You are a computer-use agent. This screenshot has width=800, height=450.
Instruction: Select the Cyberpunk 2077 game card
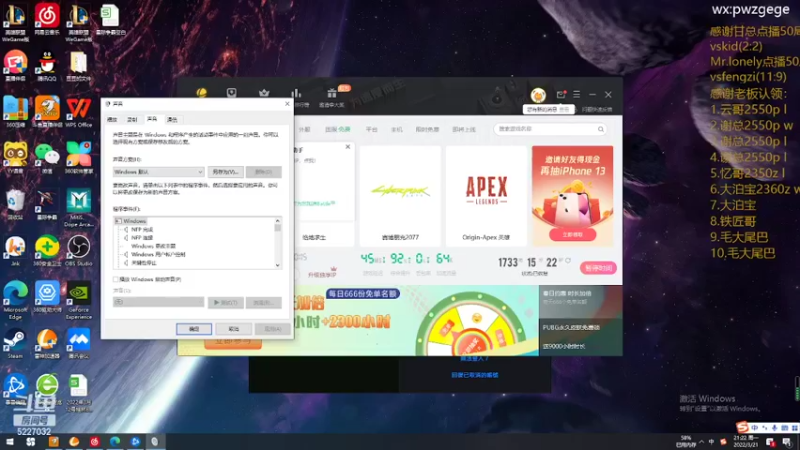point(400,196)
